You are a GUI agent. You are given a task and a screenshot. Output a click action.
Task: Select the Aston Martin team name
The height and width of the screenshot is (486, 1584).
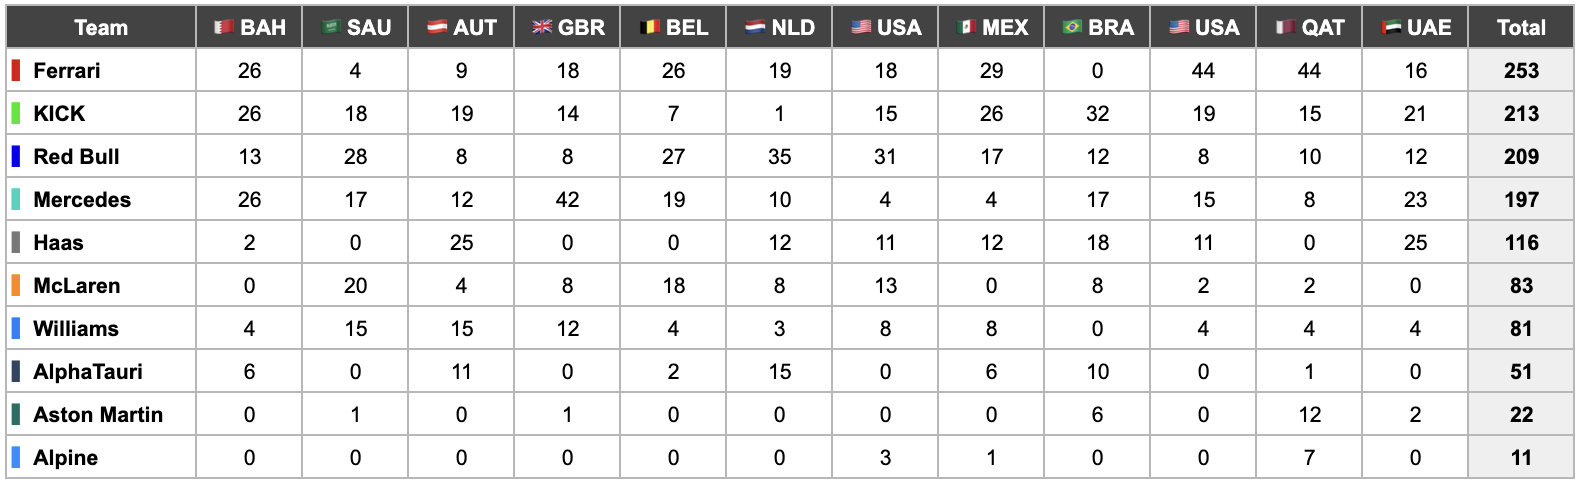[x=98, y=415]
